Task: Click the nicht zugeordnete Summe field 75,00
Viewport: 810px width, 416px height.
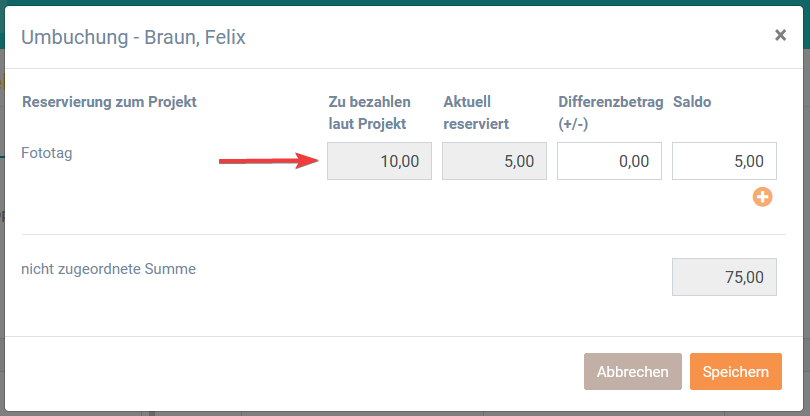Action: pos(724,277)
